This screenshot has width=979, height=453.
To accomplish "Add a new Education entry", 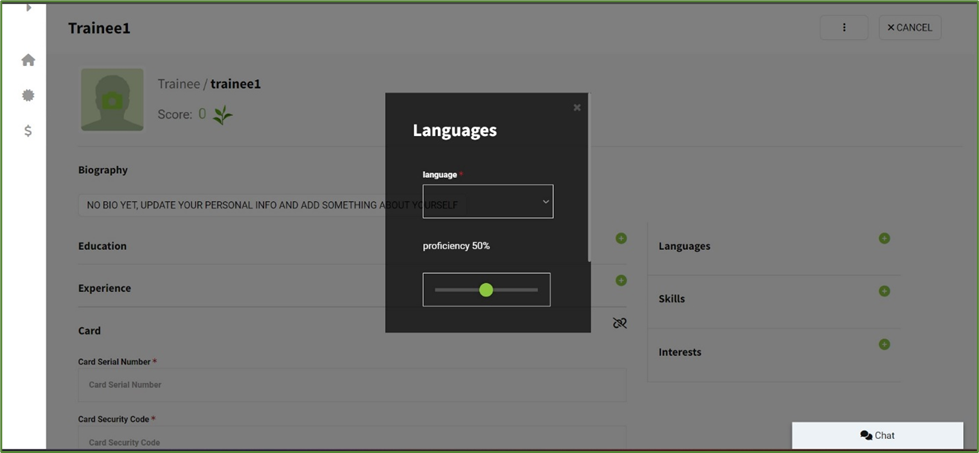I will pos(621,239).
